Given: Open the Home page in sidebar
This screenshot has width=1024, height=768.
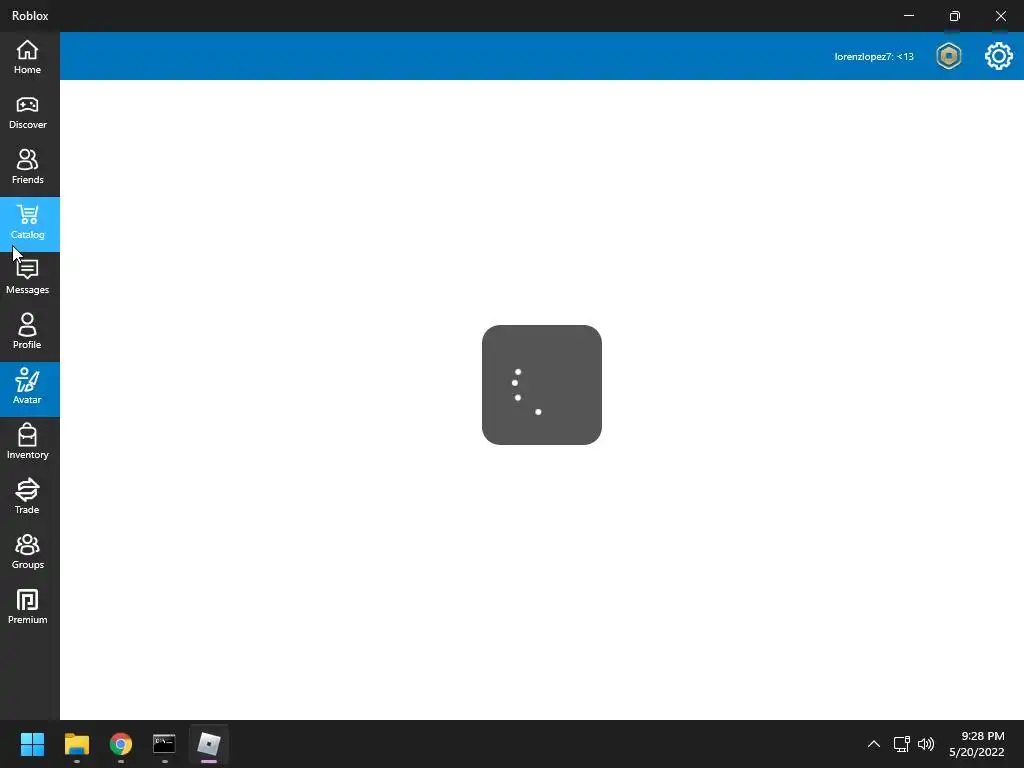Looking at the screenshot, I should (x=27, y=57).
